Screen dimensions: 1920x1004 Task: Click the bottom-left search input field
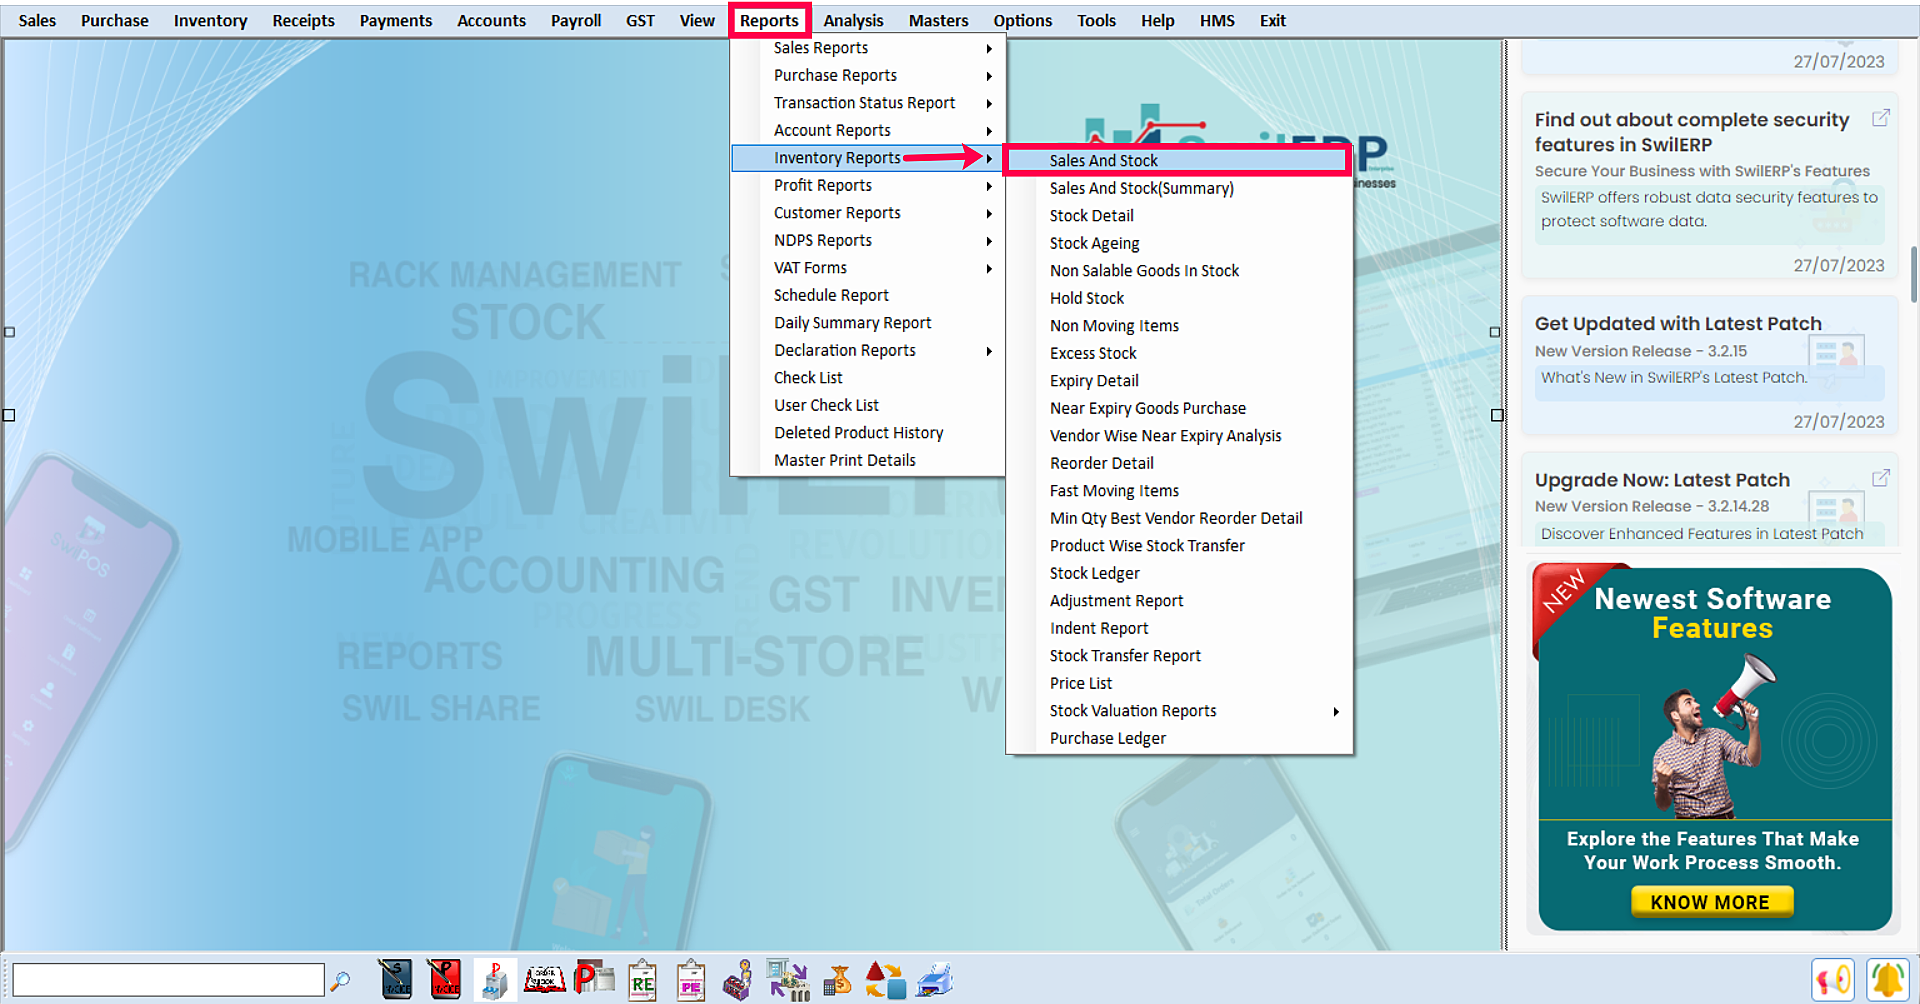point(168,980)
